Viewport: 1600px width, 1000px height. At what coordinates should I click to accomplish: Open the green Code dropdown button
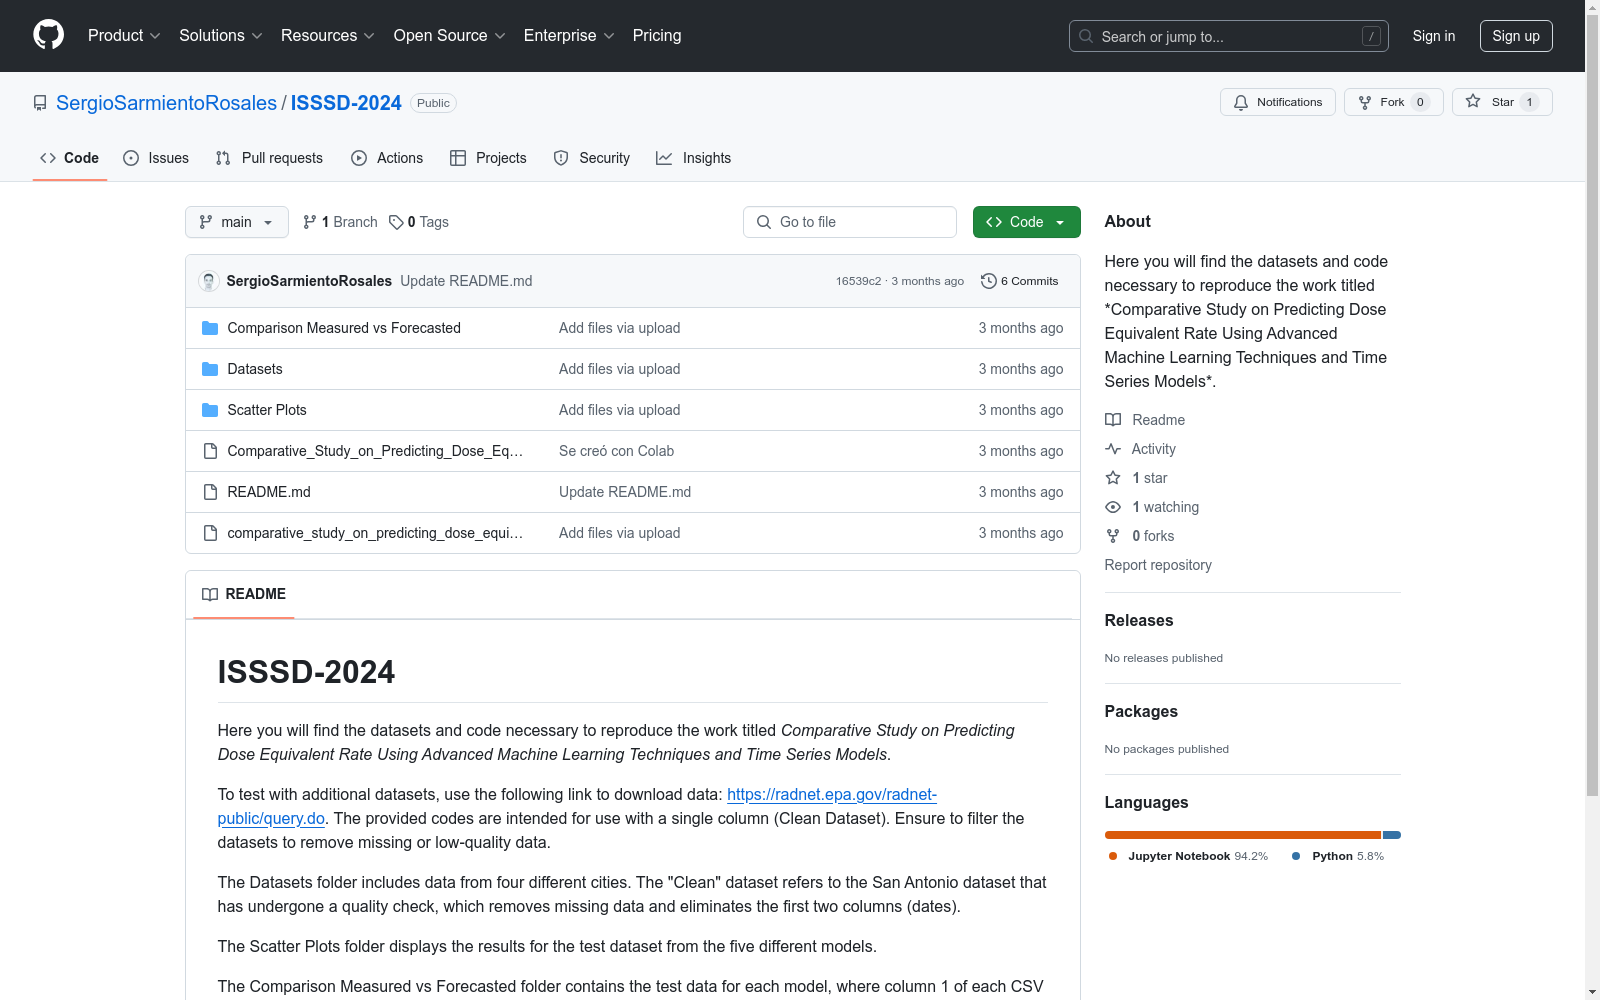1026,222
